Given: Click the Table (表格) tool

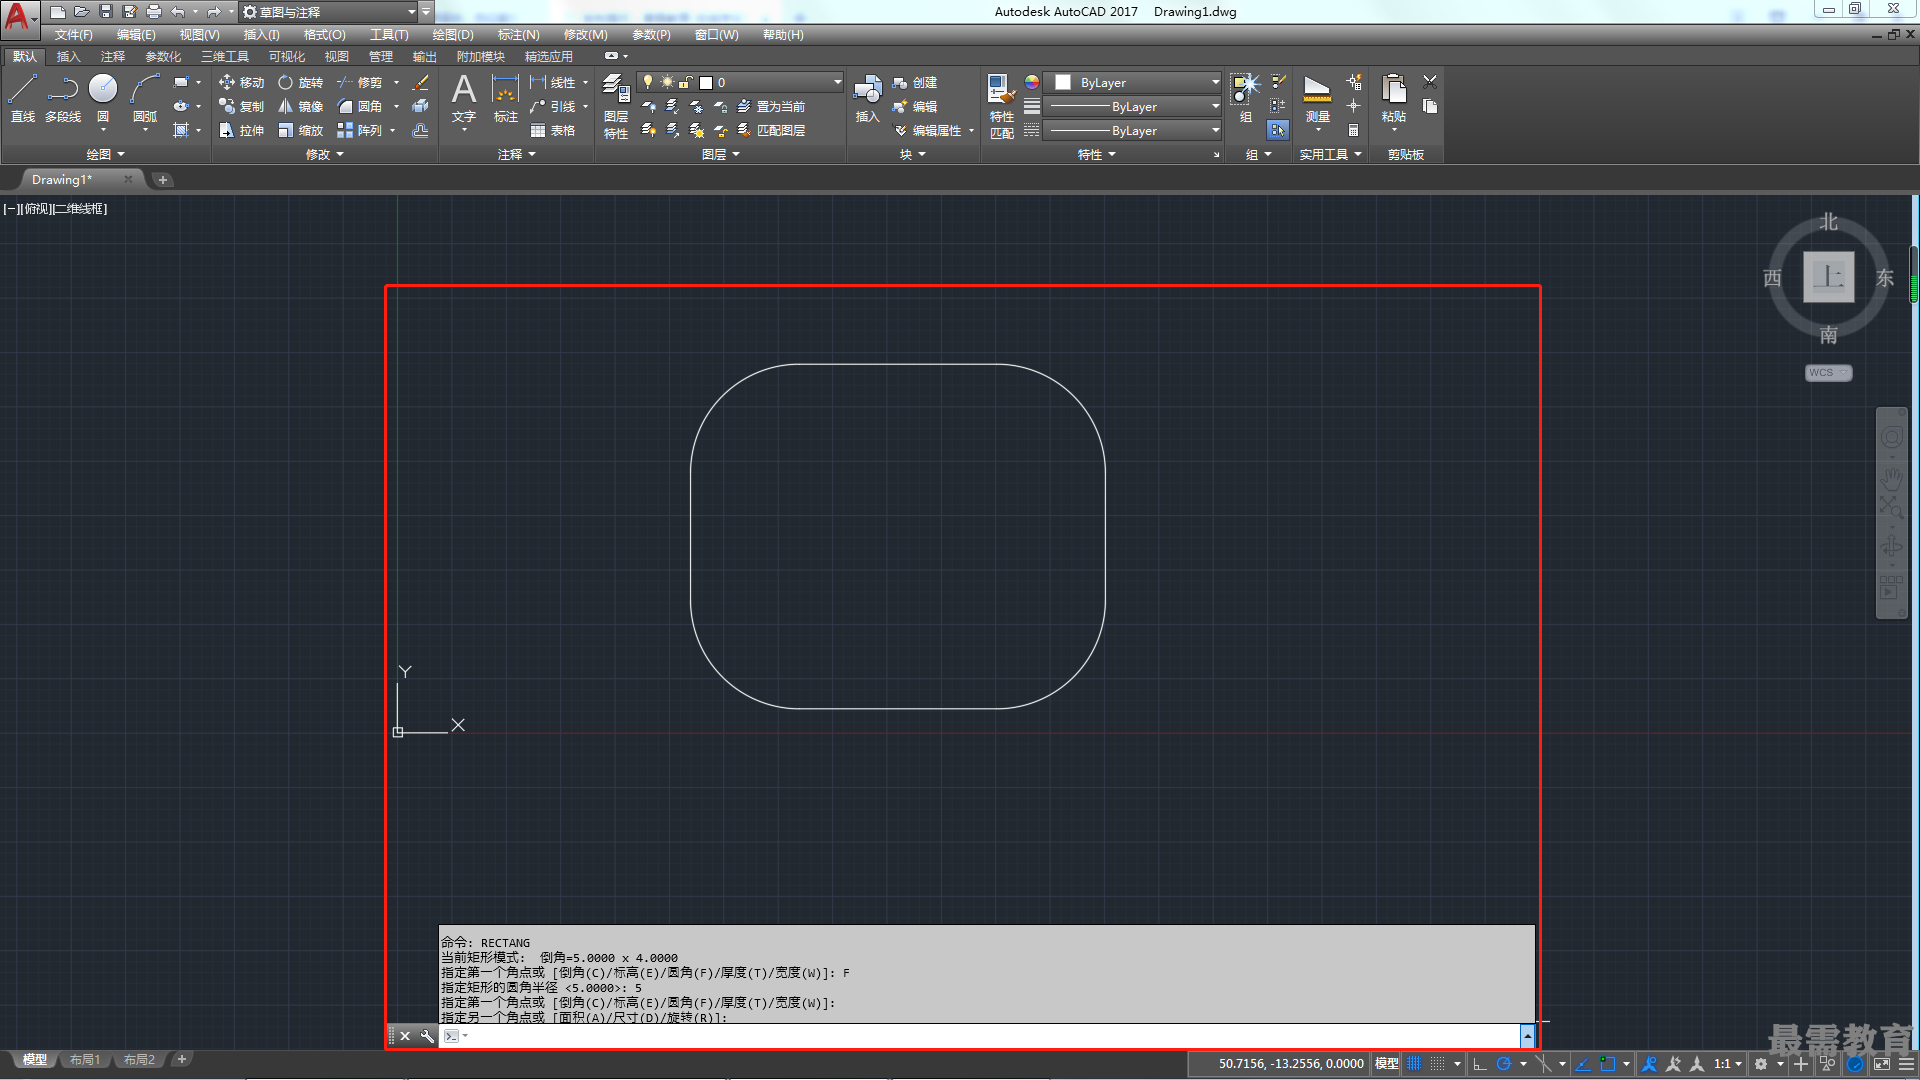Looking at the screenshot, I should (x=553, y=130).
